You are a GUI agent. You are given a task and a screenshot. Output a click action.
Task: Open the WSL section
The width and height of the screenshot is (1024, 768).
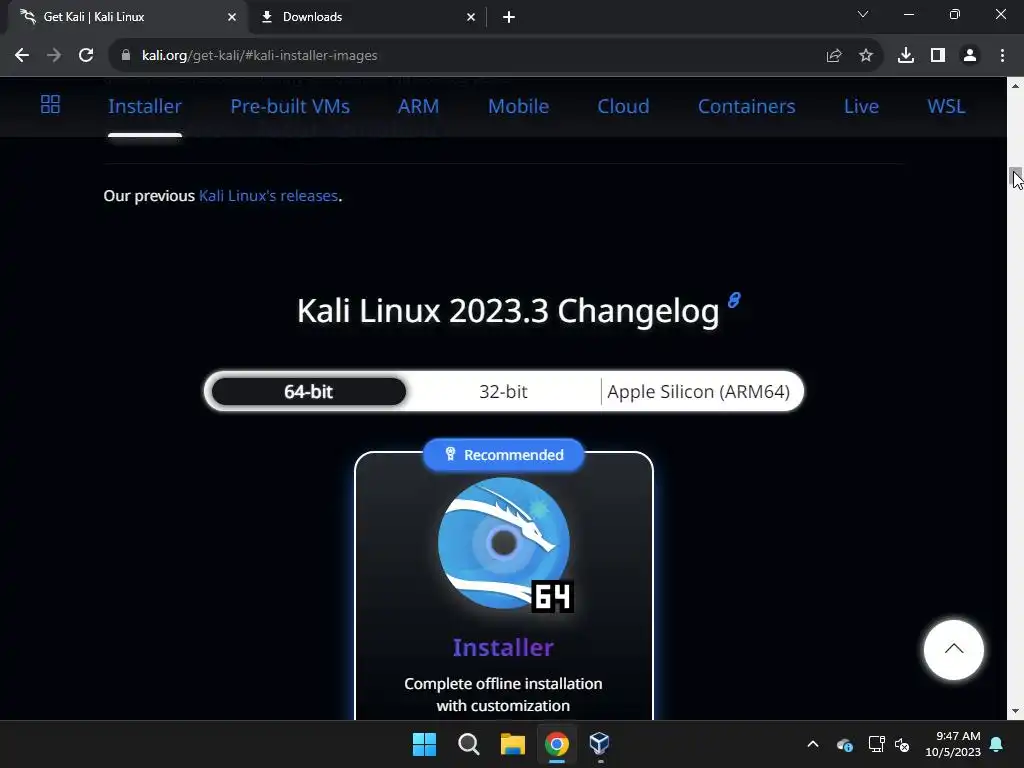click(x=946, y=106)
